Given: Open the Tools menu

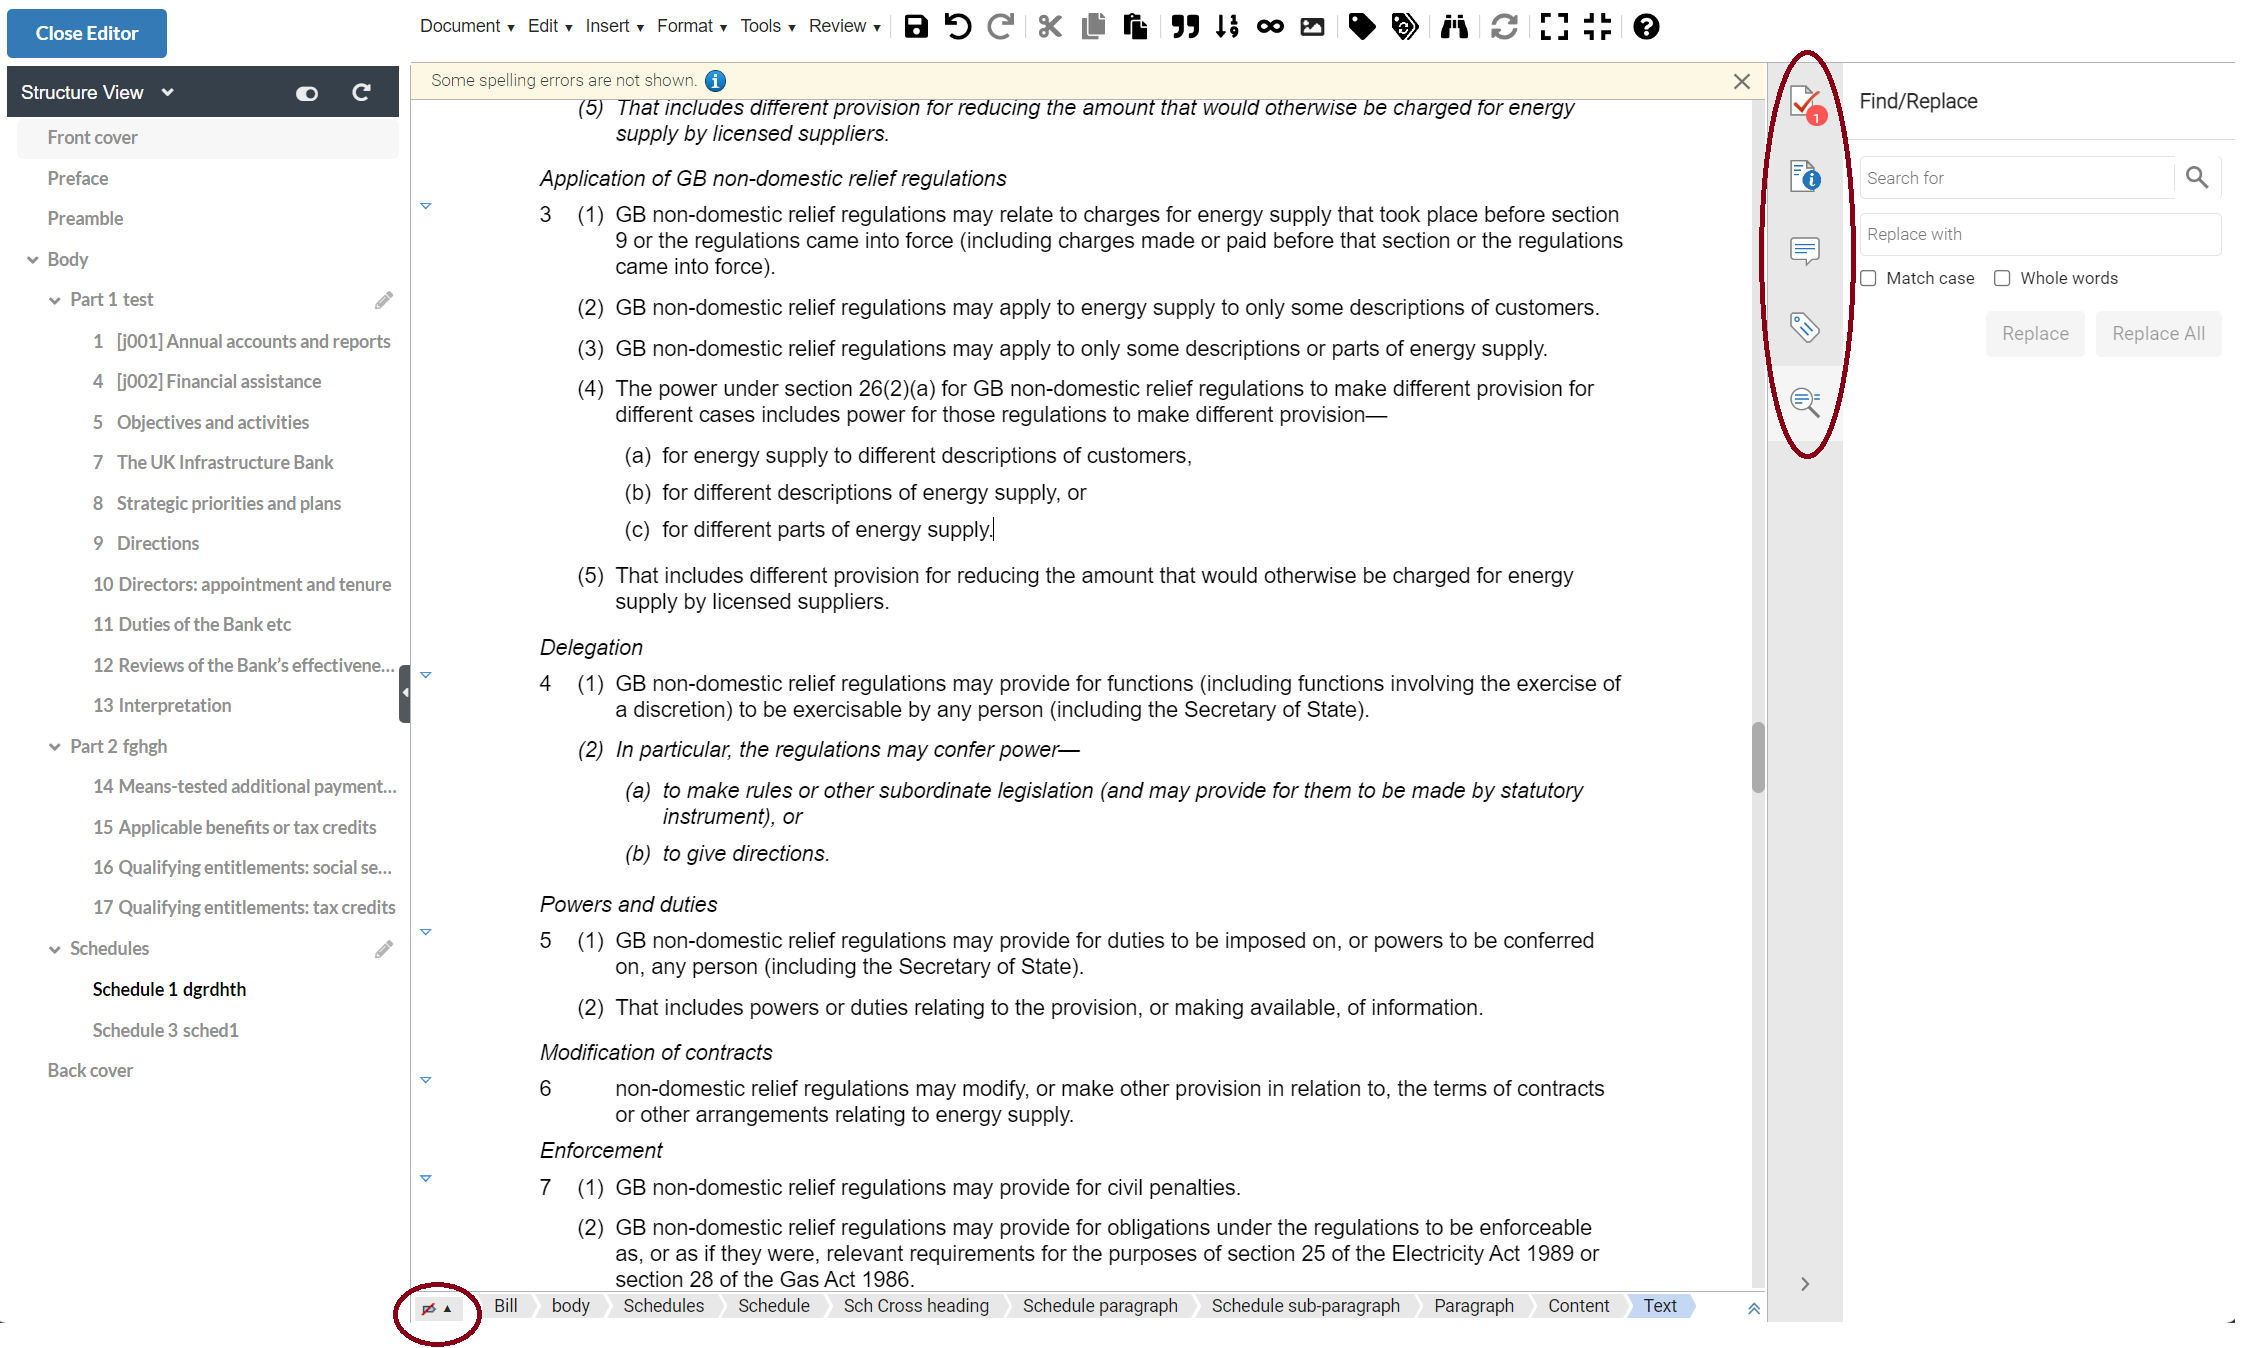Looking at the screenshot, I should coord(768,26).
